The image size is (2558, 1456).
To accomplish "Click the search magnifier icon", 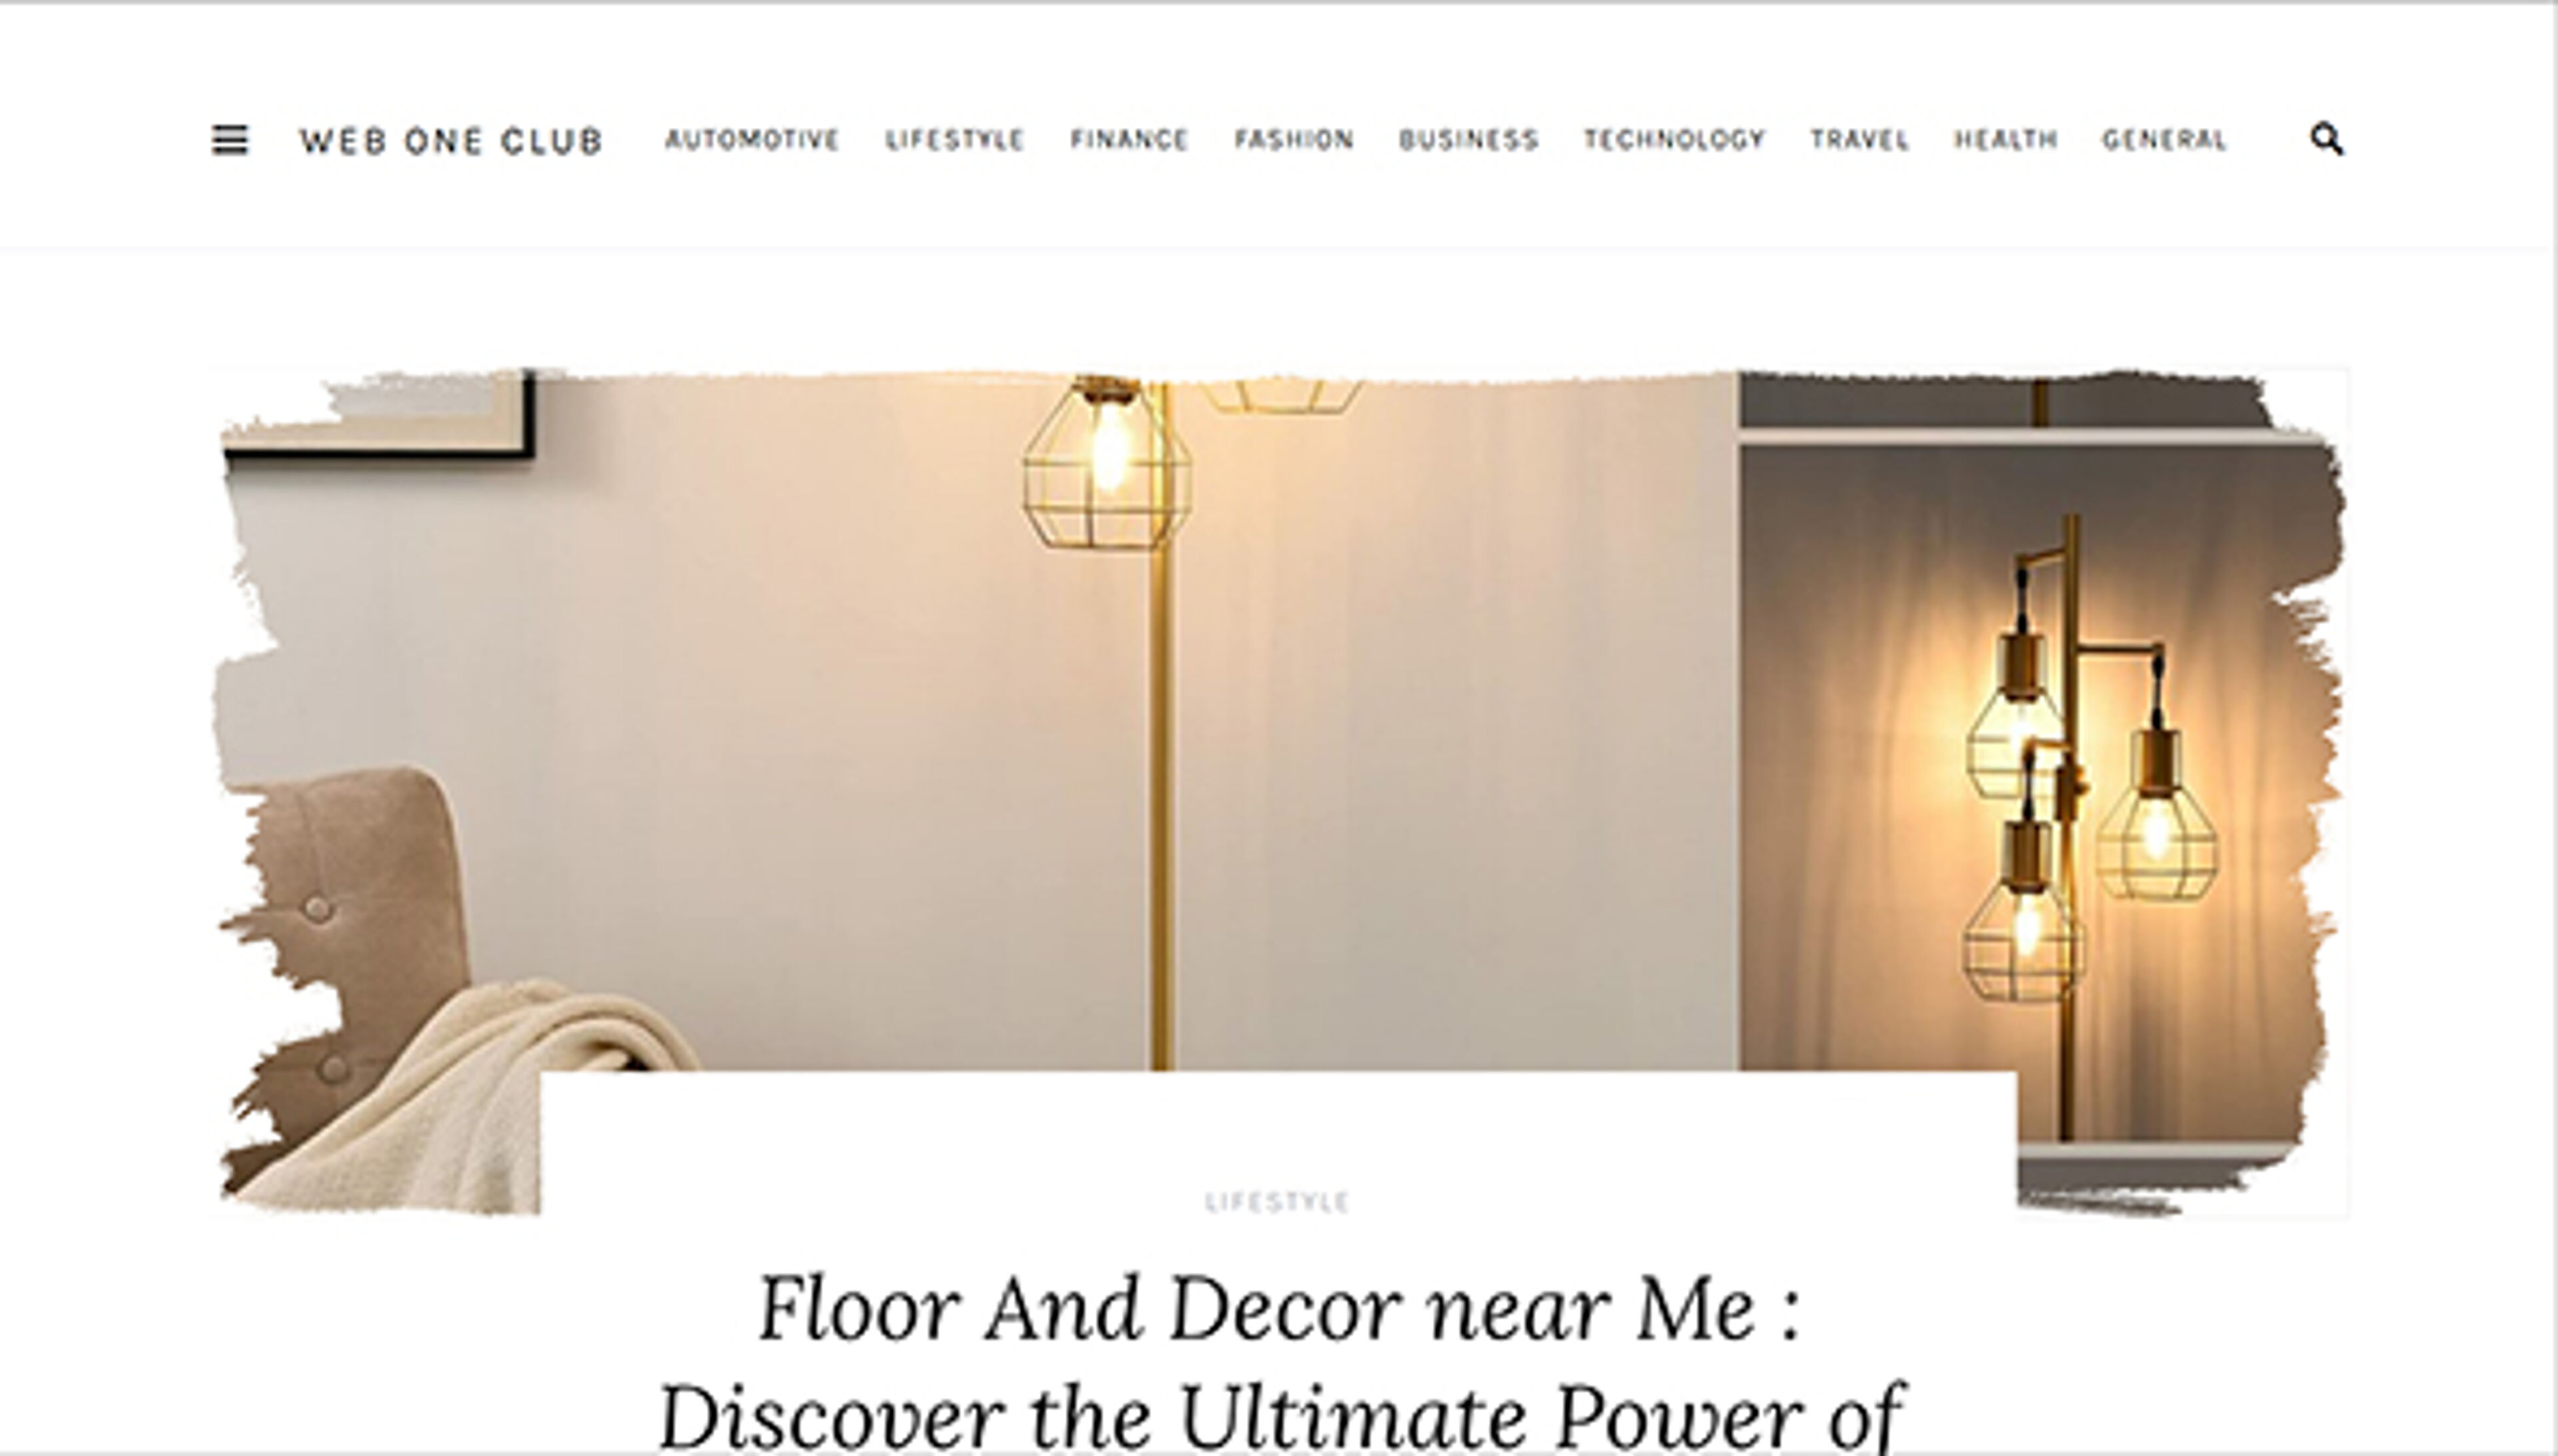I will pos(2326,139).
